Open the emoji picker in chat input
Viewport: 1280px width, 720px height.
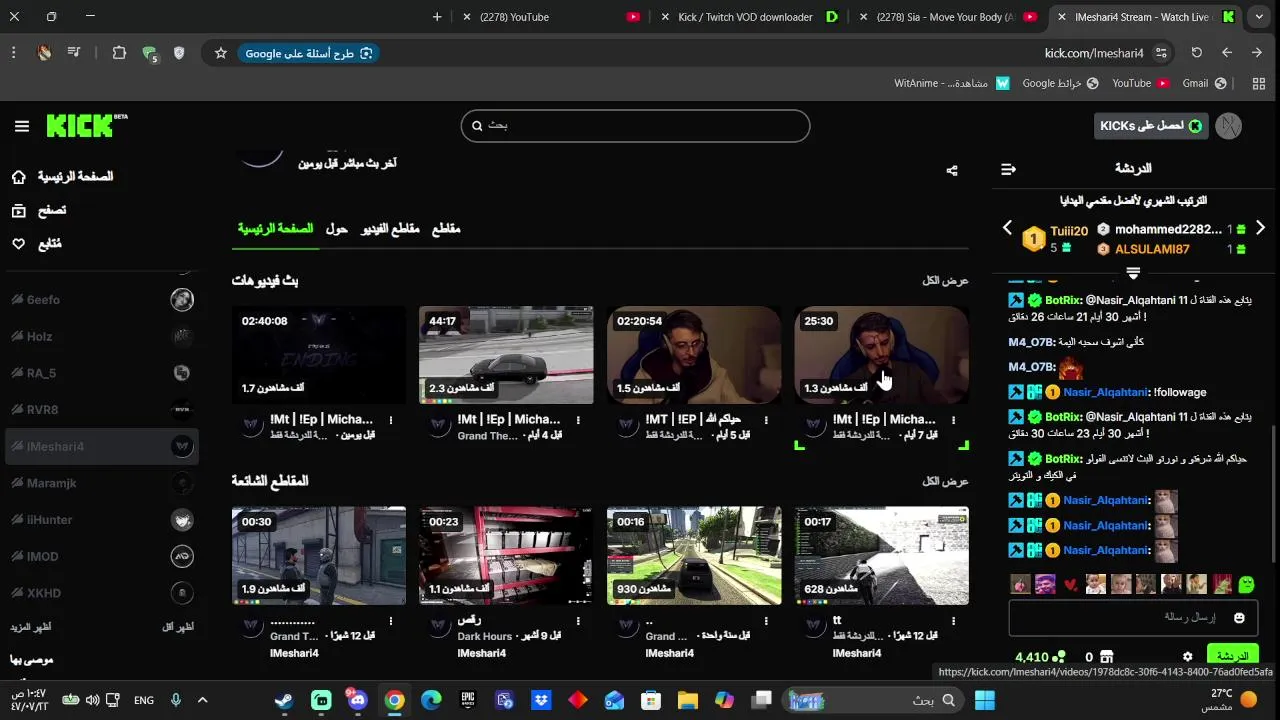pos(1239,618)
